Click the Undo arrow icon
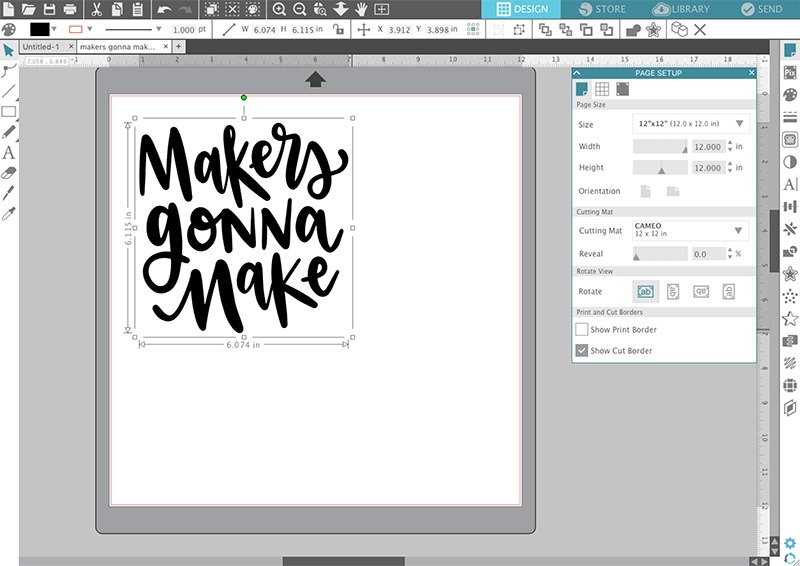The image size is (800, 566). [163, 9]
